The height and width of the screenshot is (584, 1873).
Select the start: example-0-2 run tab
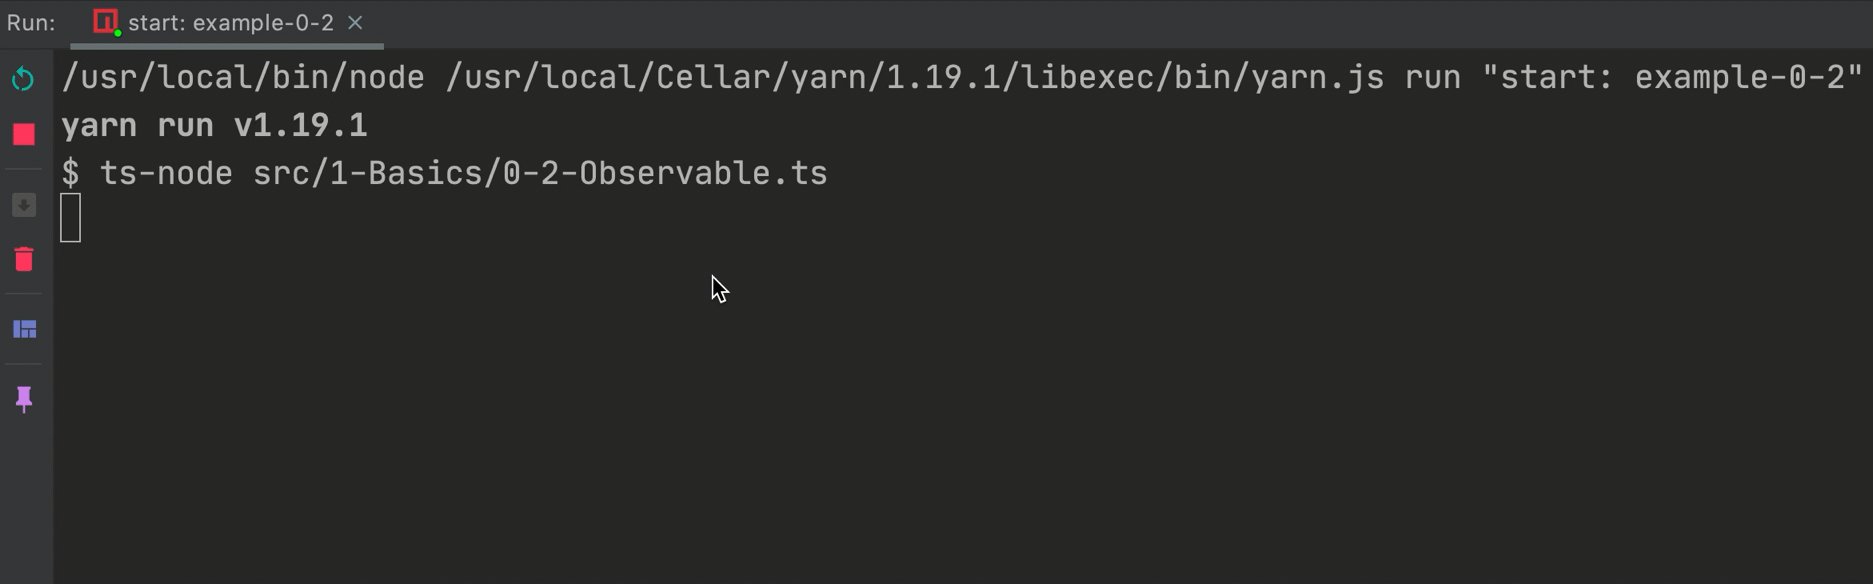coord(231,22)
